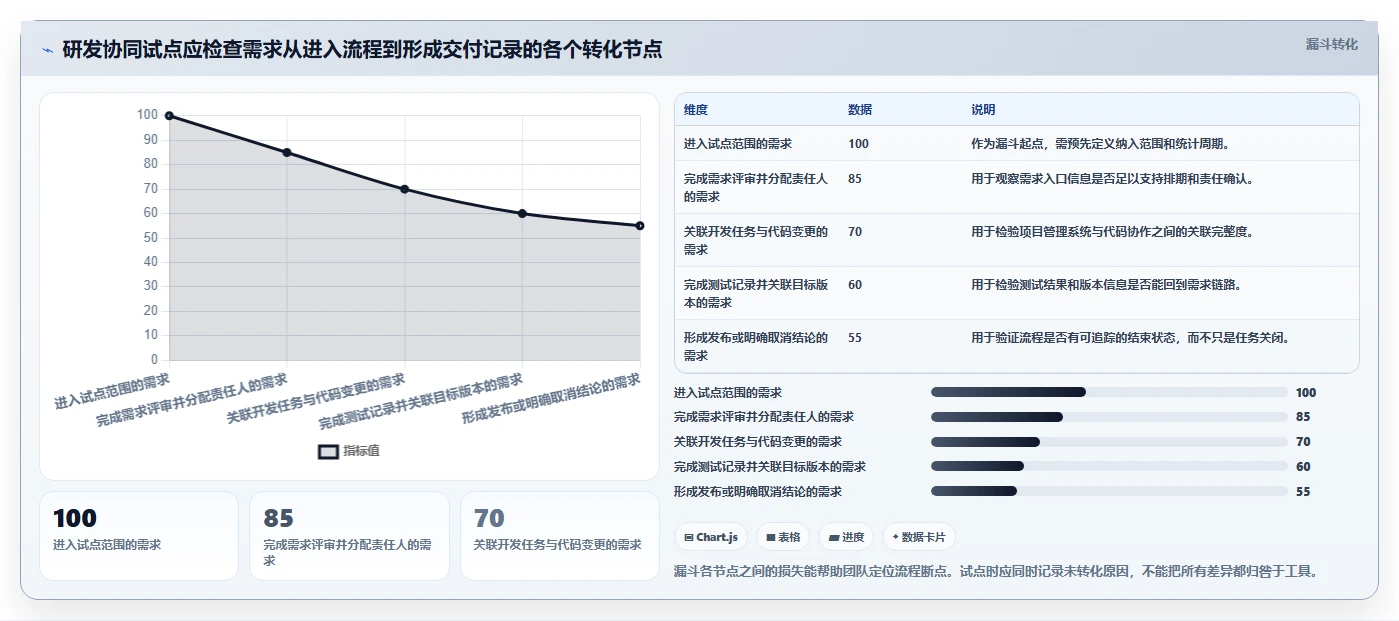Click progress bar for 完成需求评审并分配责任人的需求
The image size is (1399, 621).
tap(1109, 417)
